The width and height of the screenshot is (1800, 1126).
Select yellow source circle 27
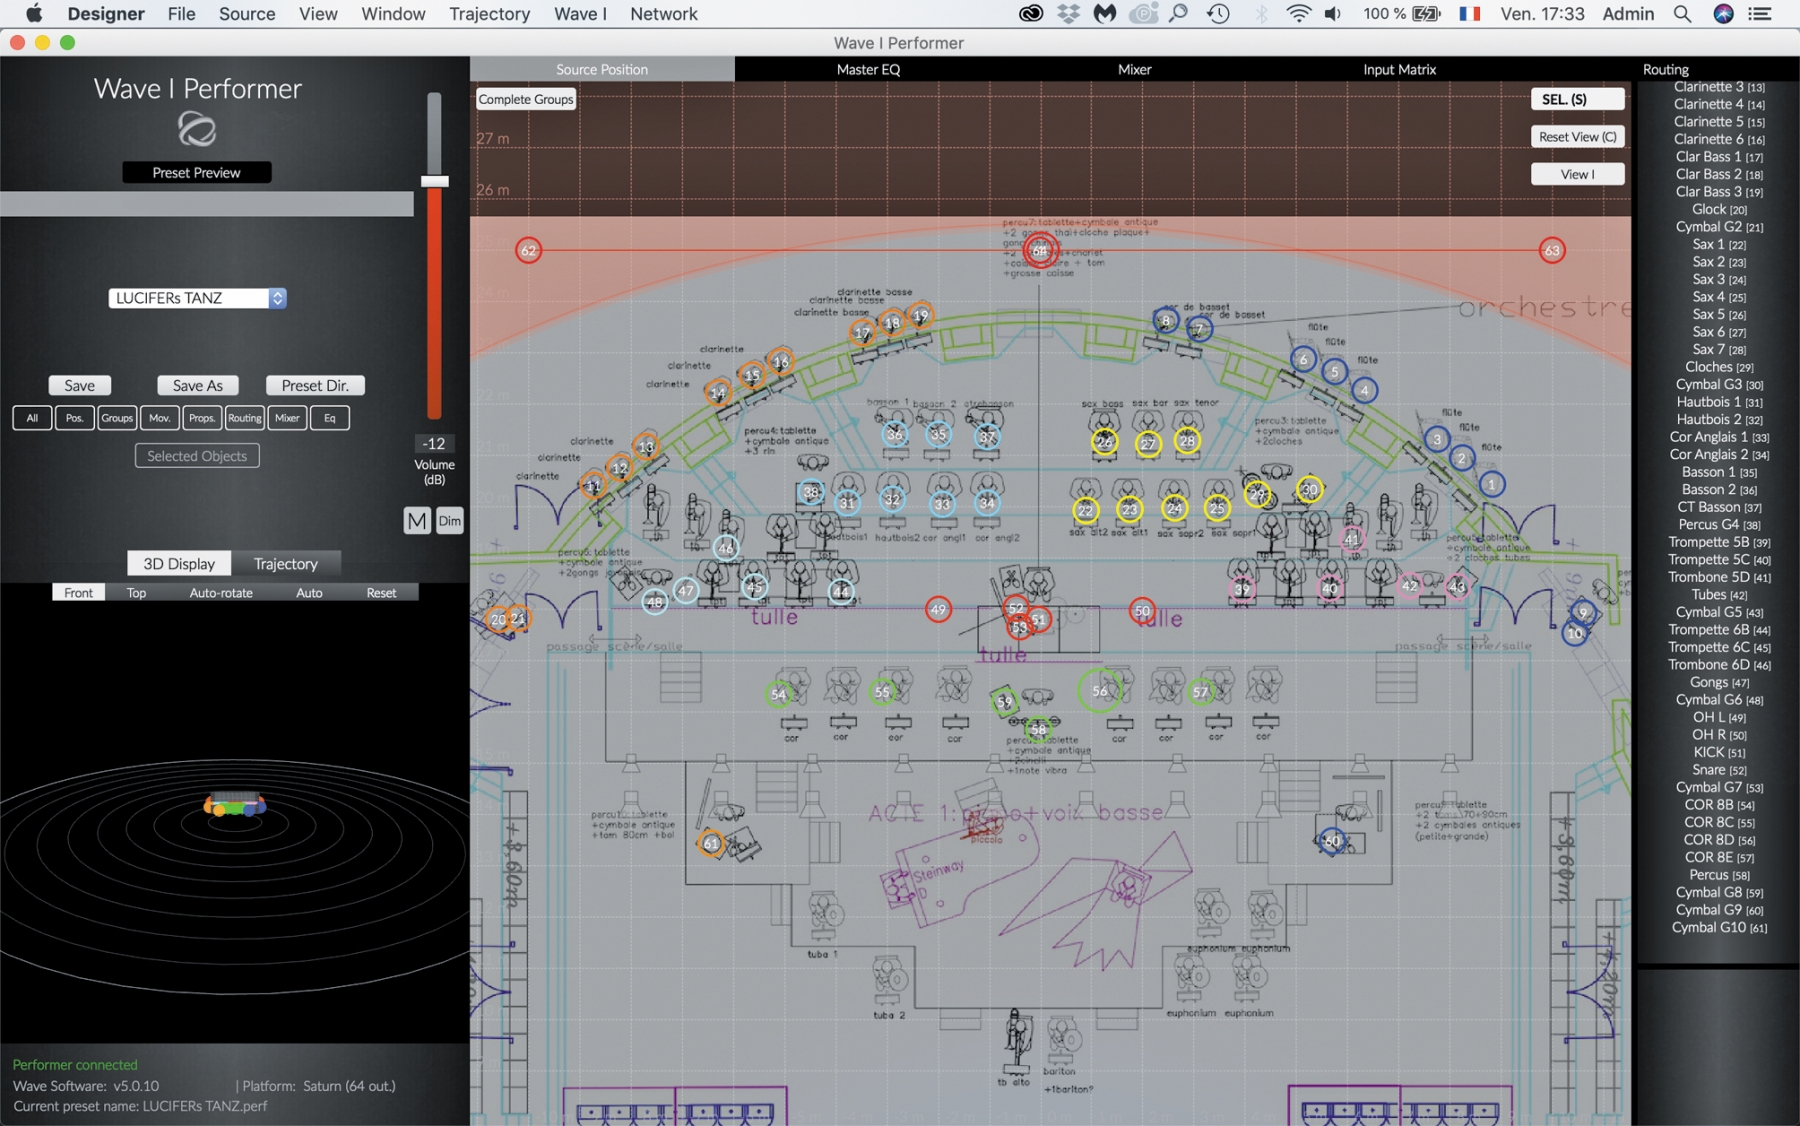click(1147, 444)
